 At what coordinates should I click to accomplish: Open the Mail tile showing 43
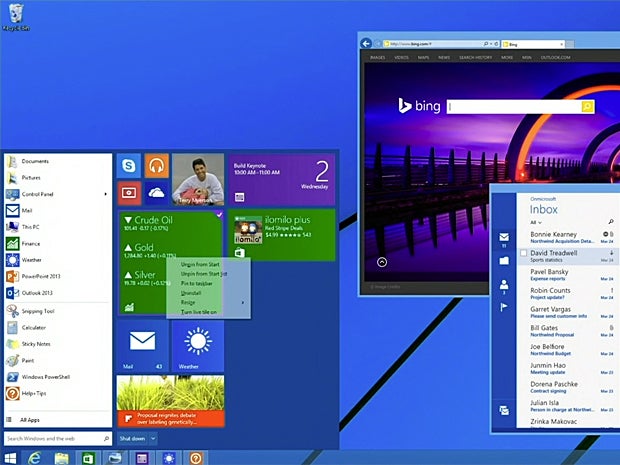(143, 346)
